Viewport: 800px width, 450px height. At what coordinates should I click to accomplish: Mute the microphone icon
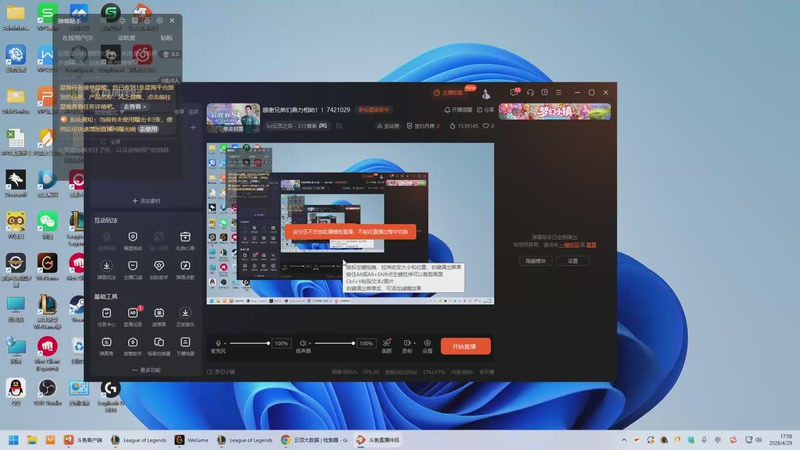tap(218, 343)
